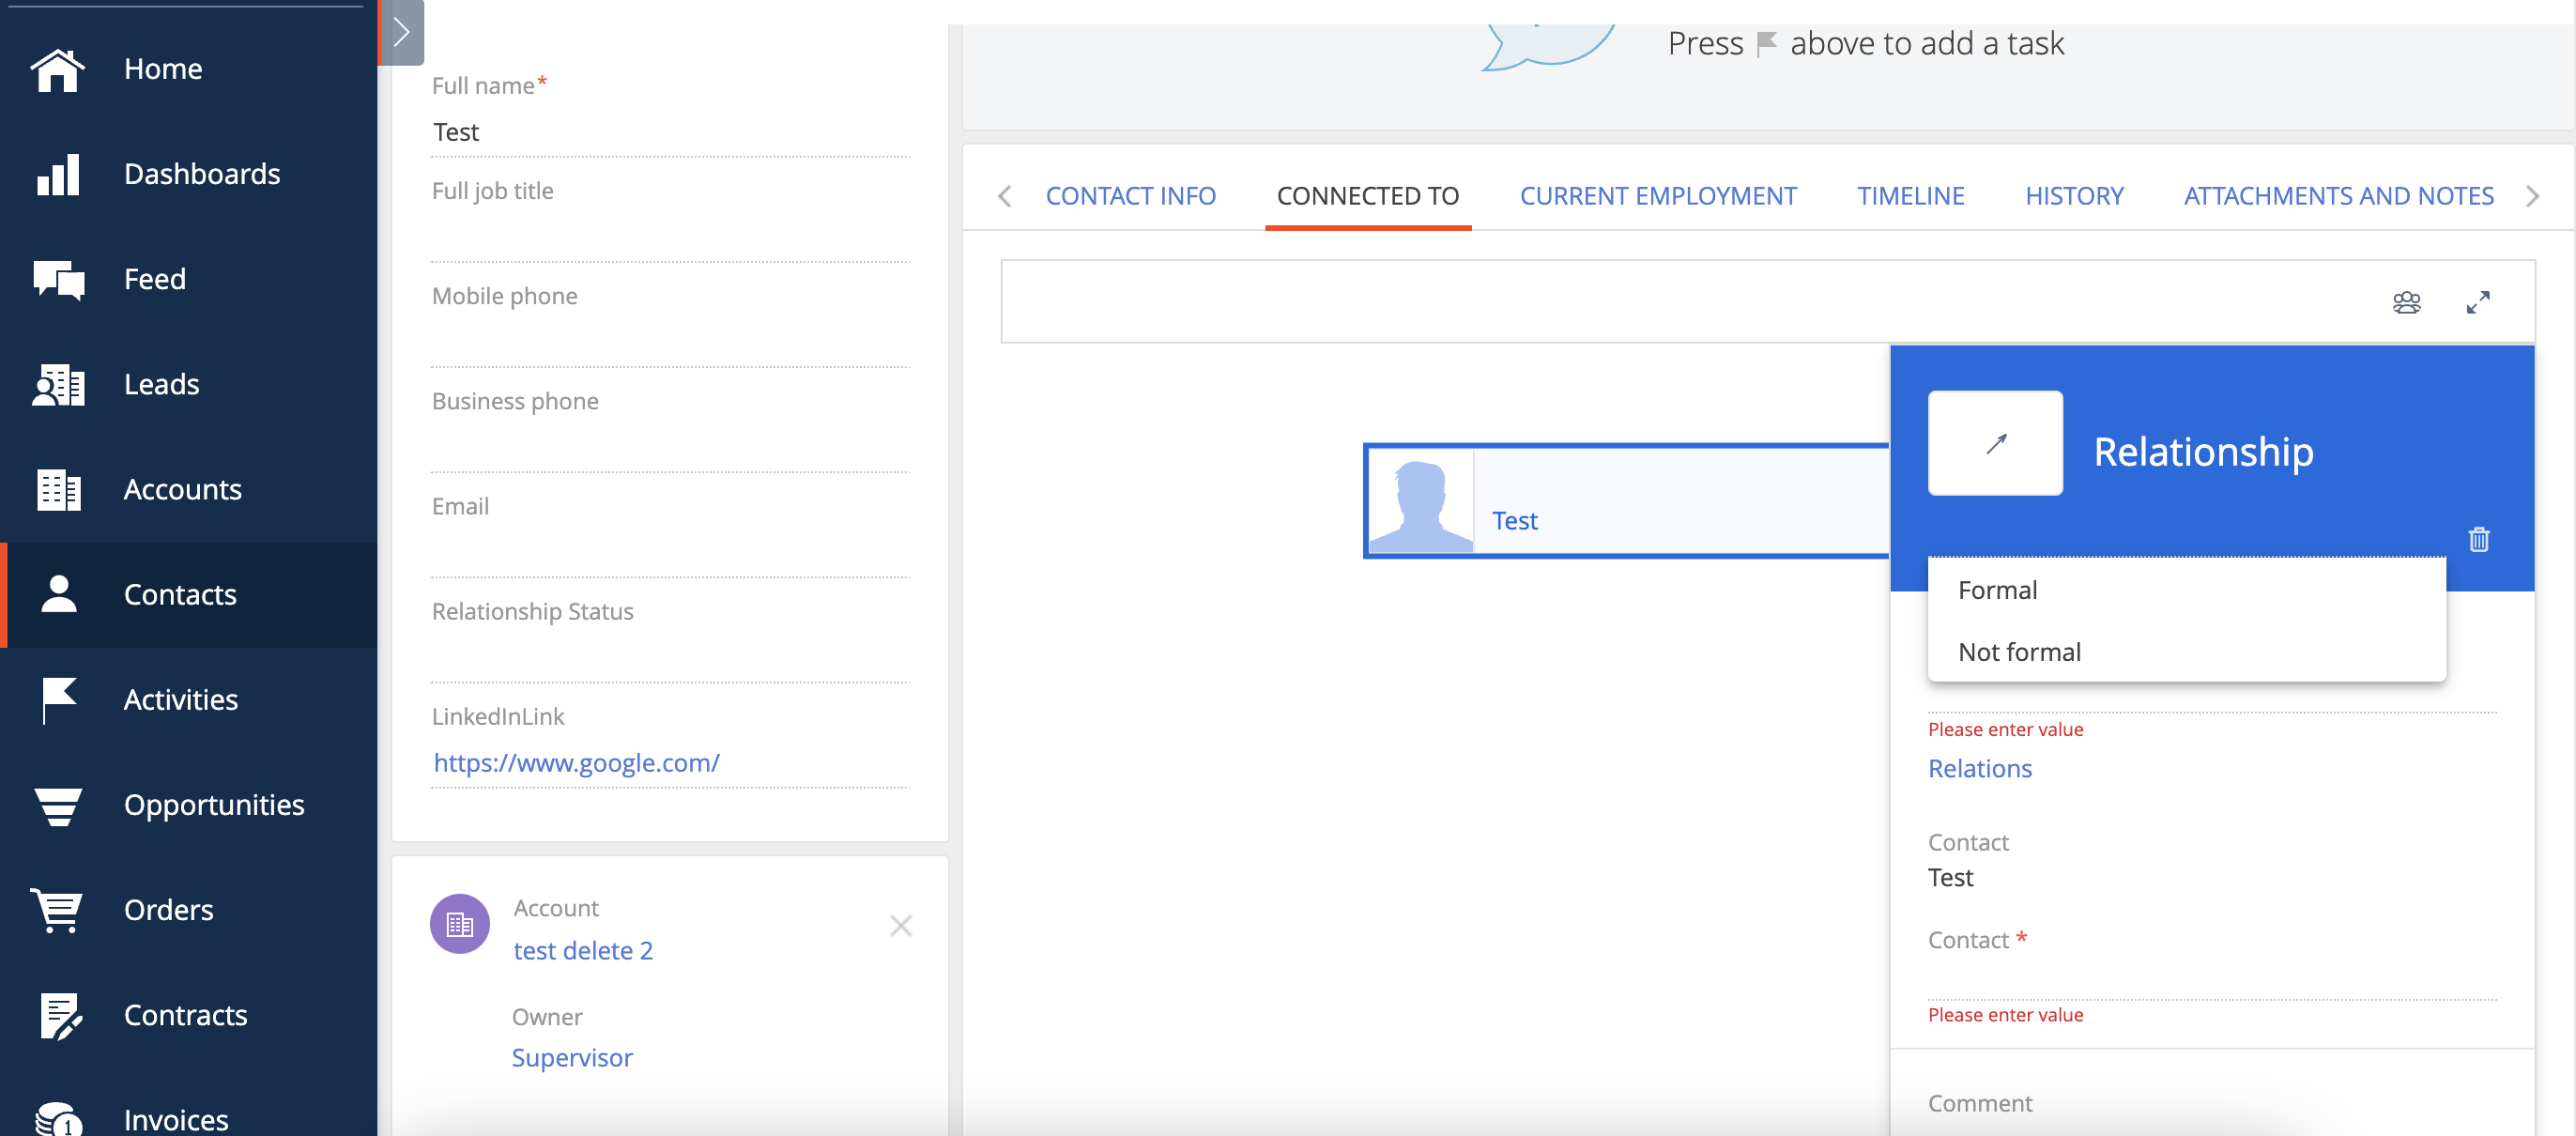The width and height of the screenshot is (2576, 1136).
Task: Switch to the Current Employment tab
Action: click(x=1658, y=196)
